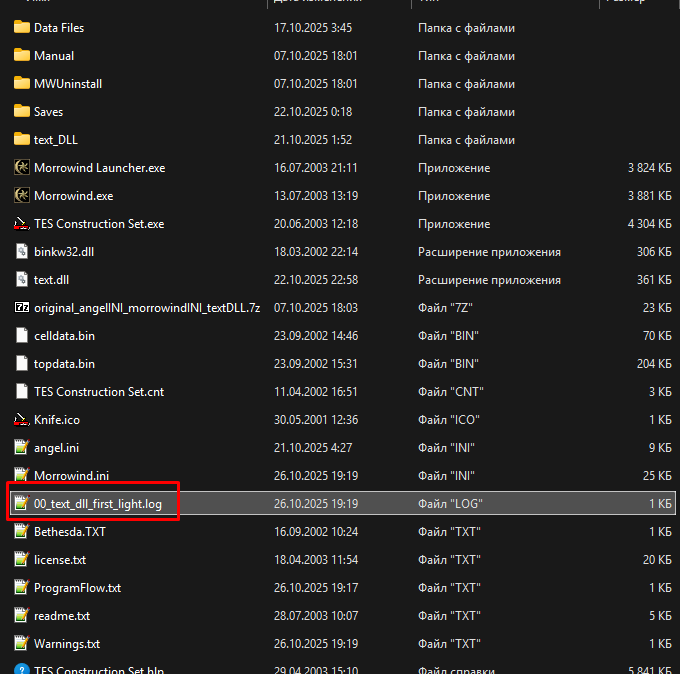Click the Knife.ico file icon
The image size is (680, 674).
[22, 420]
